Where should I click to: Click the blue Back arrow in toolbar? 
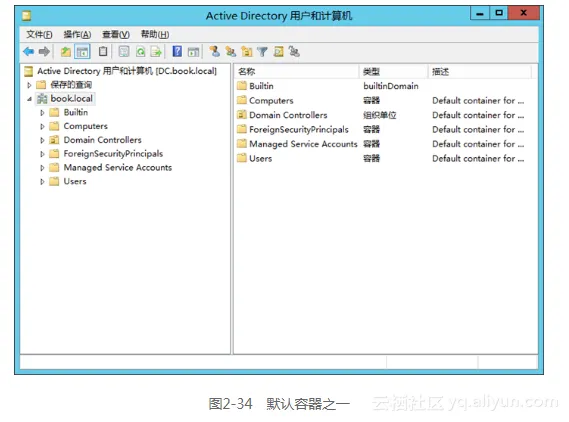point(28,52)
